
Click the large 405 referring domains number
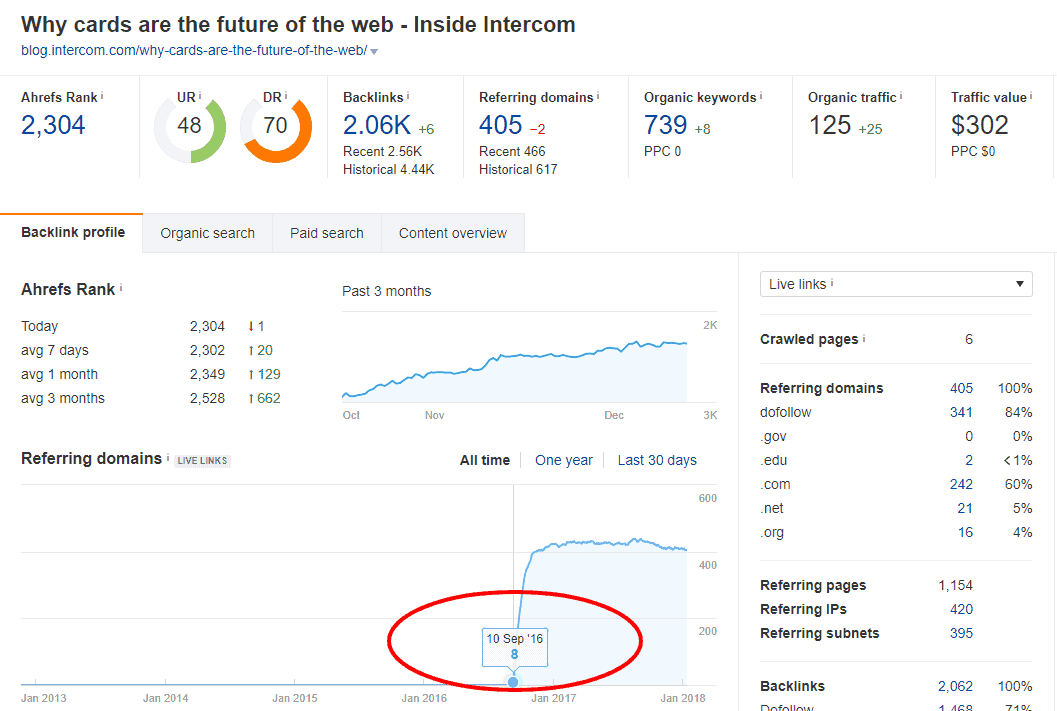tap(501, 125)
